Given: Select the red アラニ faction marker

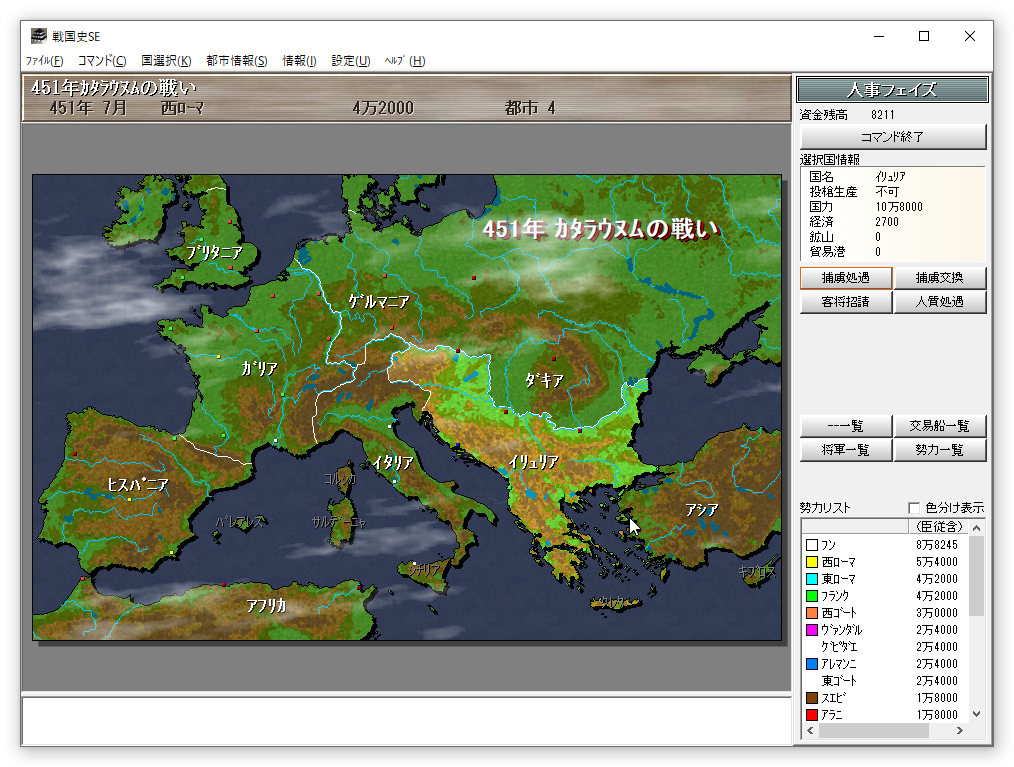Looking at the screenshot, I should click(811, 715).
